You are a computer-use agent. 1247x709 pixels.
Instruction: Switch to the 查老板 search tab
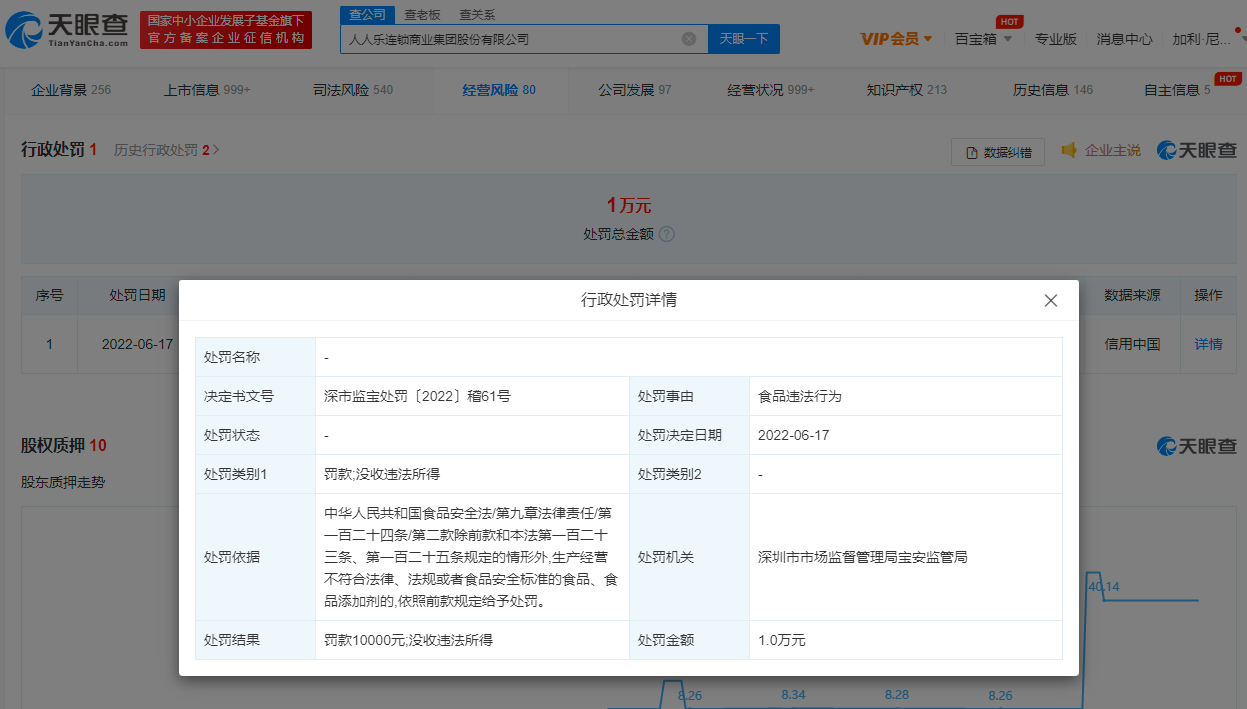click(x=422, y=15)
